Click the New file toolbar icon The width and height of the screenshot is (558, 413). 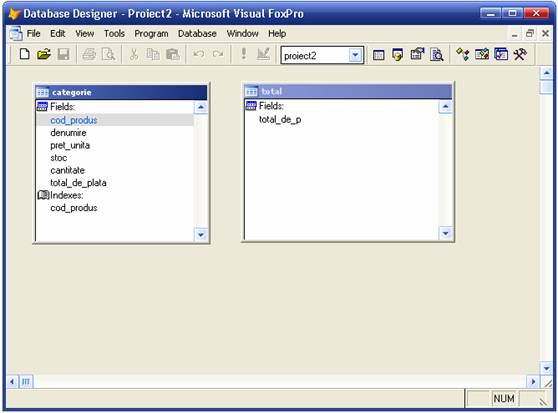tap(24, 55)
